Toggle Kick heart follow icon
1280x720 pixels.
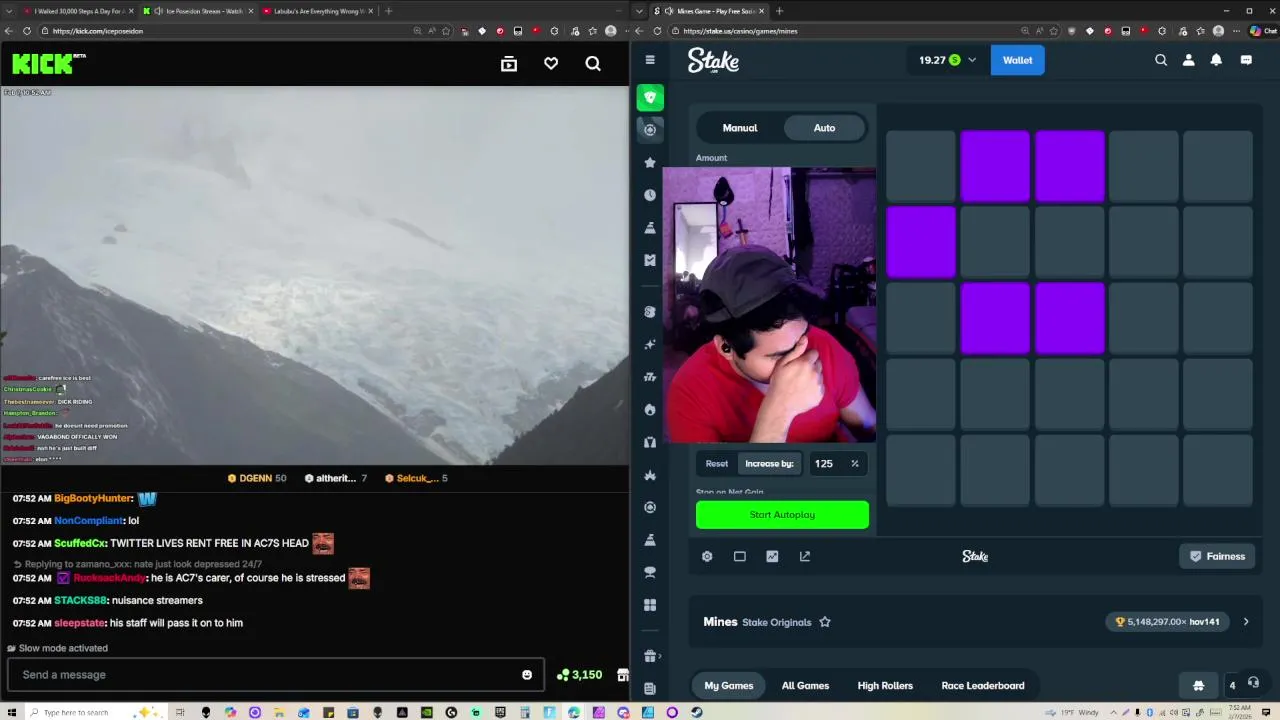pos(551,64)
